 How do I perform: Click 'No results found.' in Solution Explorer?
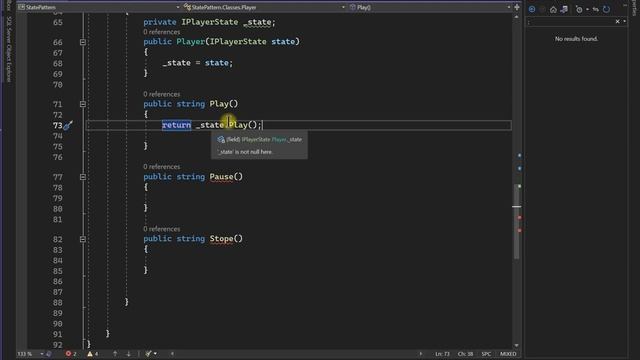pyautogui.click(x=576, y=39)
